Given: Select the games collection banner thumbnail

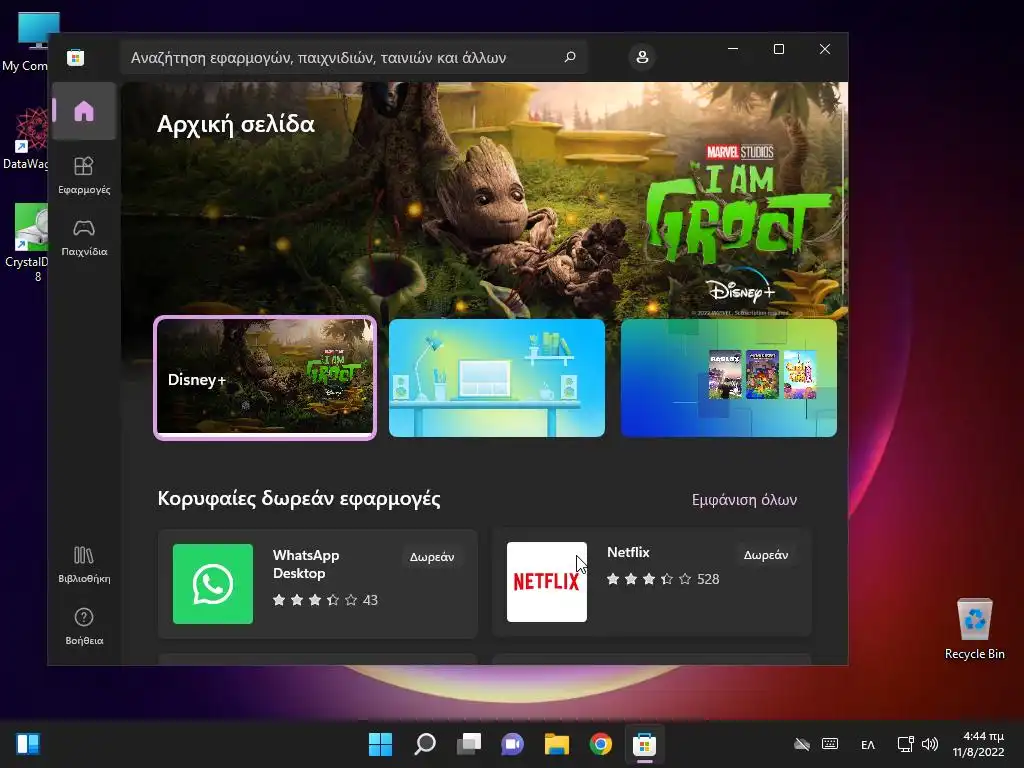Looking at the screenshot, I should 729,378.
